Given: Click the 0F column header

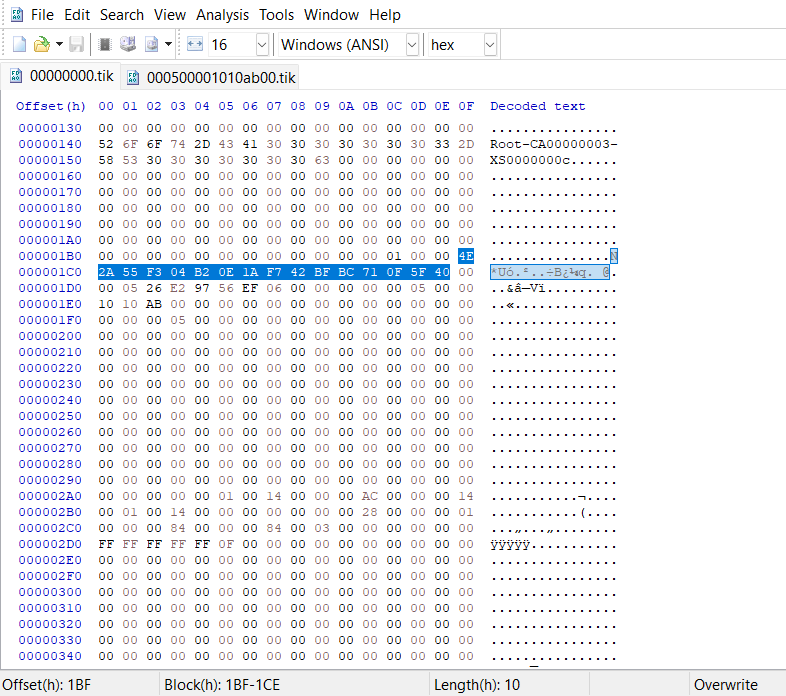Looking at the screenshot, I should [466, 106].
